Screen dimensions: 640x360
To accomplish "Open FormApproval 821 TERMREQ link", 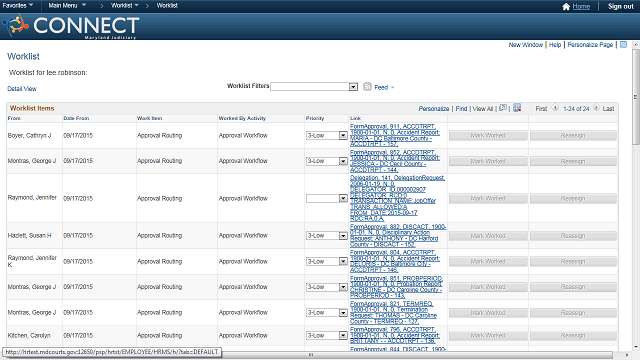I will pyautogui.click(x=393, y=313).
